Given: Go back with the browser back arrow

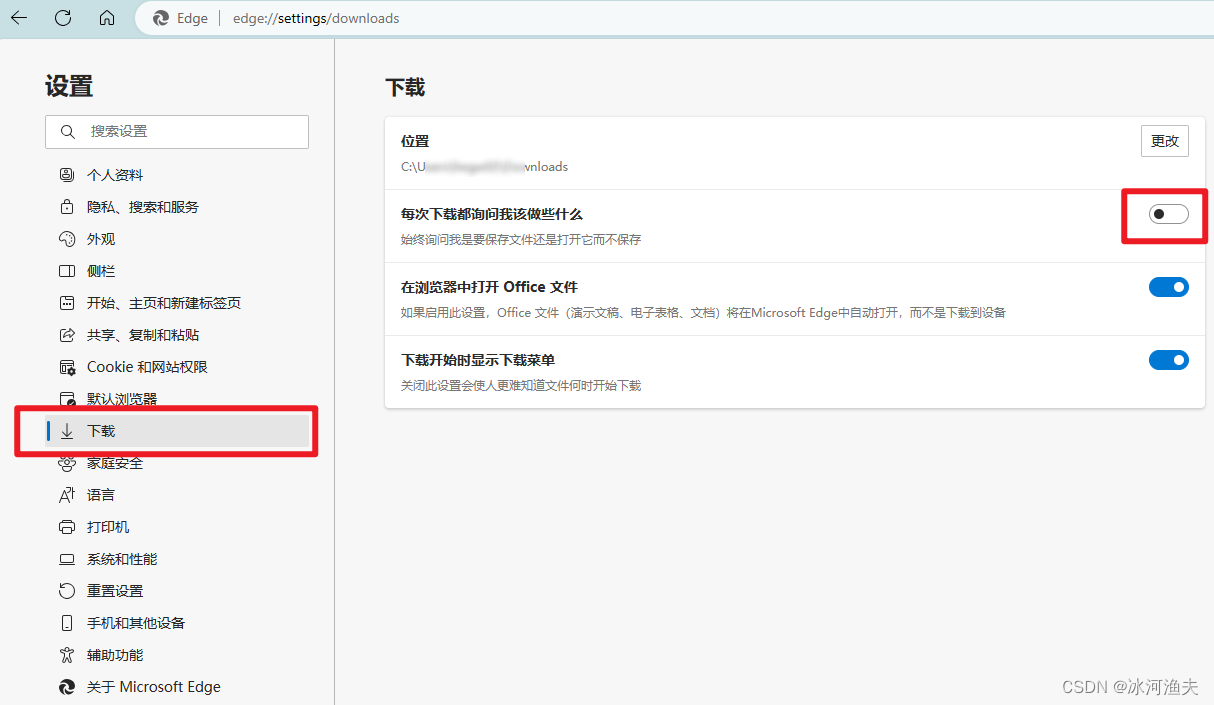Looking at the screenshot, I should coord(19,18).
